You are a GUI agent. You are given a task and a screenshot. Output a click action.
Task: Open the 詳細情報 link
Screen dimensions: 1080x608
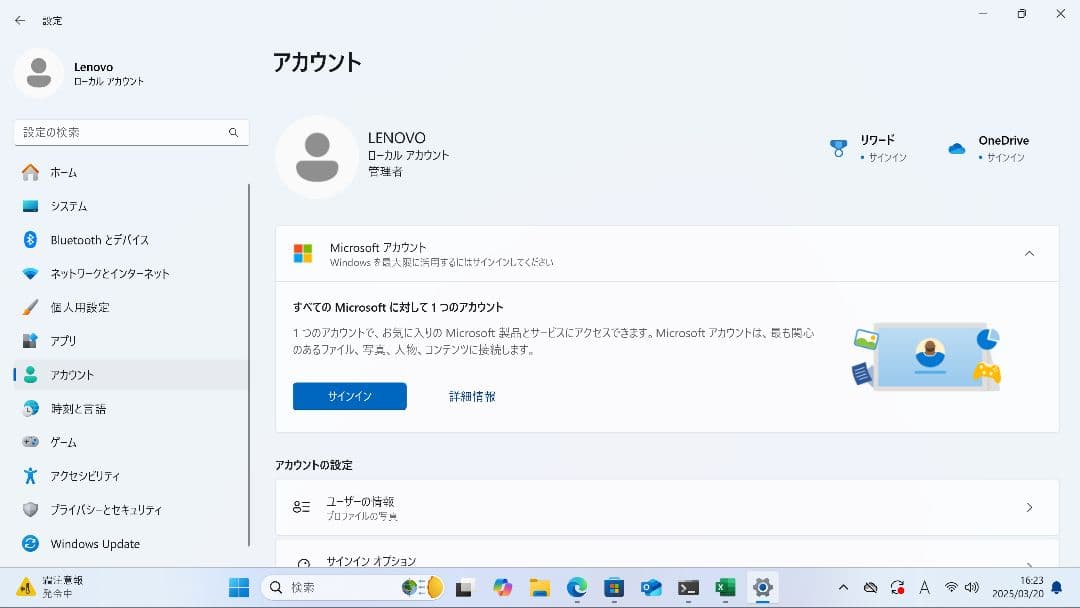pos(471,396)
